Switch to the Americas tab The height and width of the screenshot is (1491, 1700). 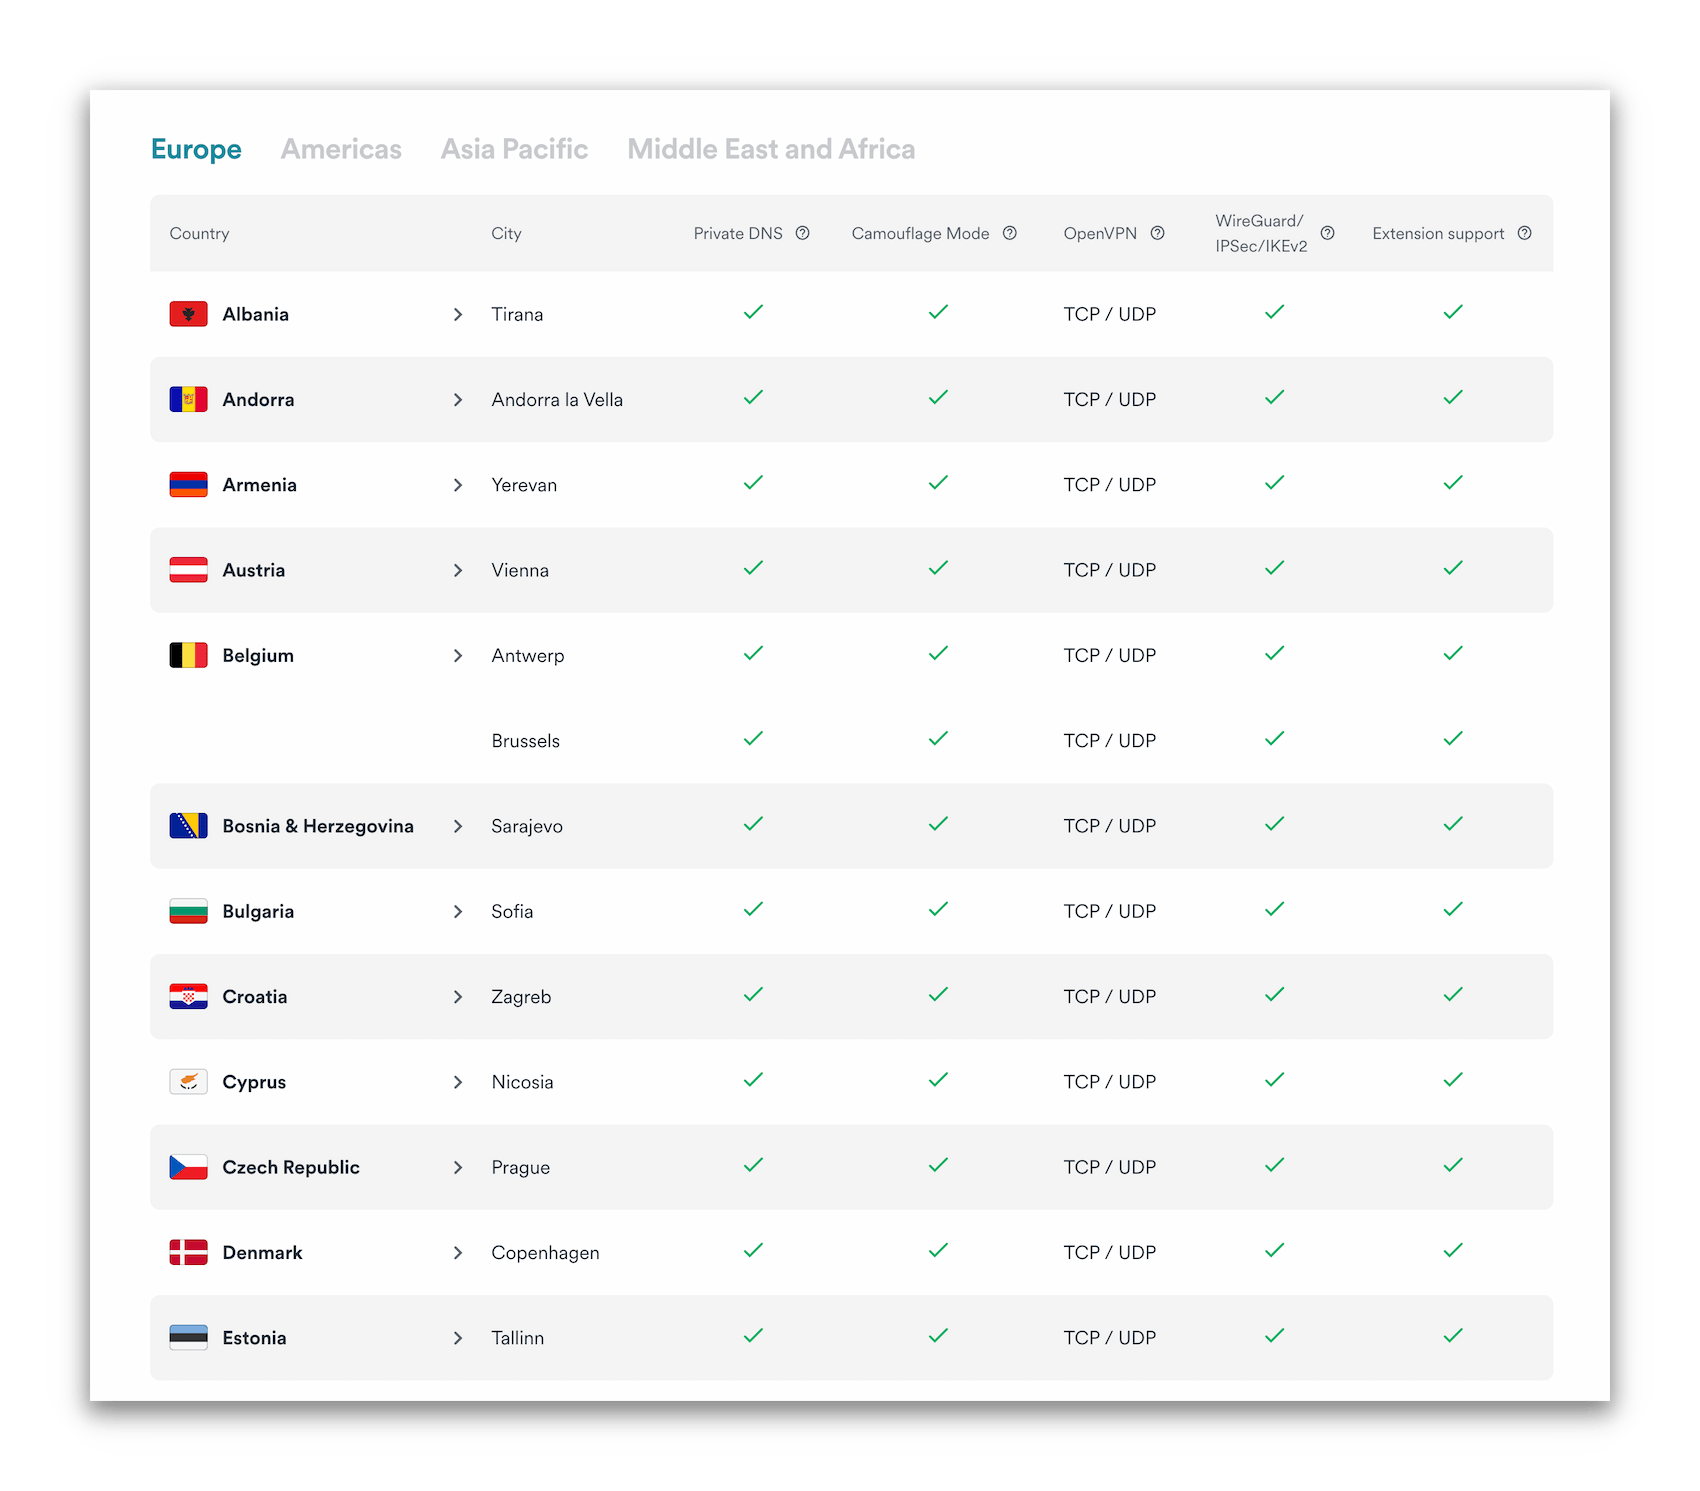point(341,149)
